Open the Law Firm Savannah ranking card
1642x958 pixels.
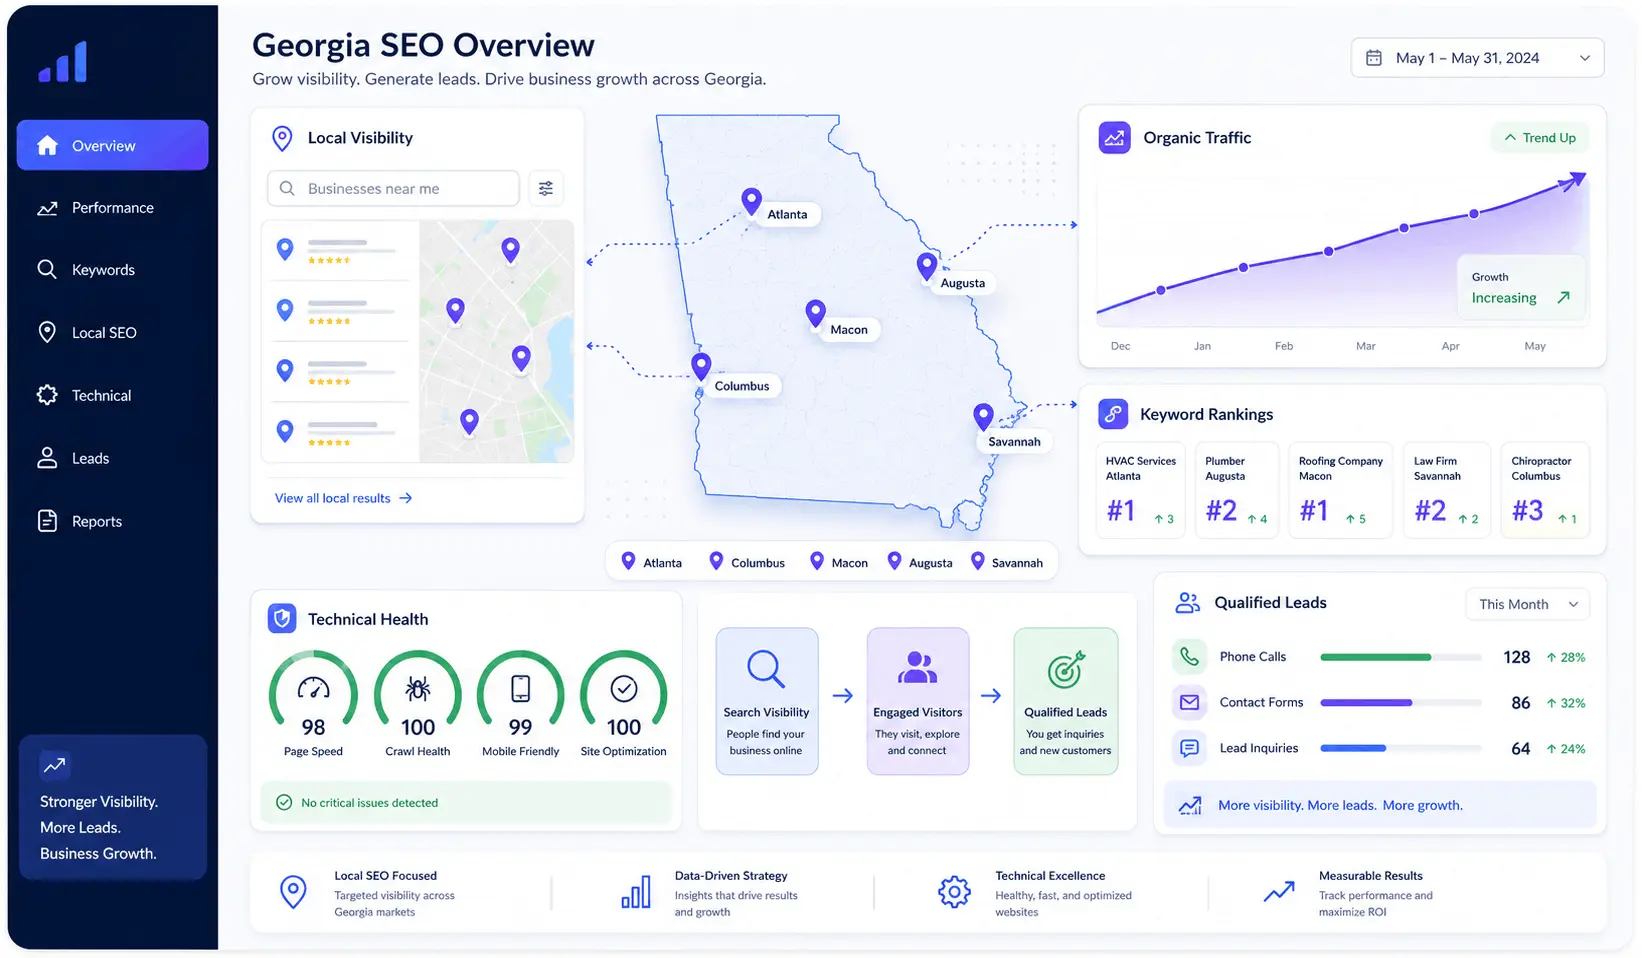pos(1447,490)
